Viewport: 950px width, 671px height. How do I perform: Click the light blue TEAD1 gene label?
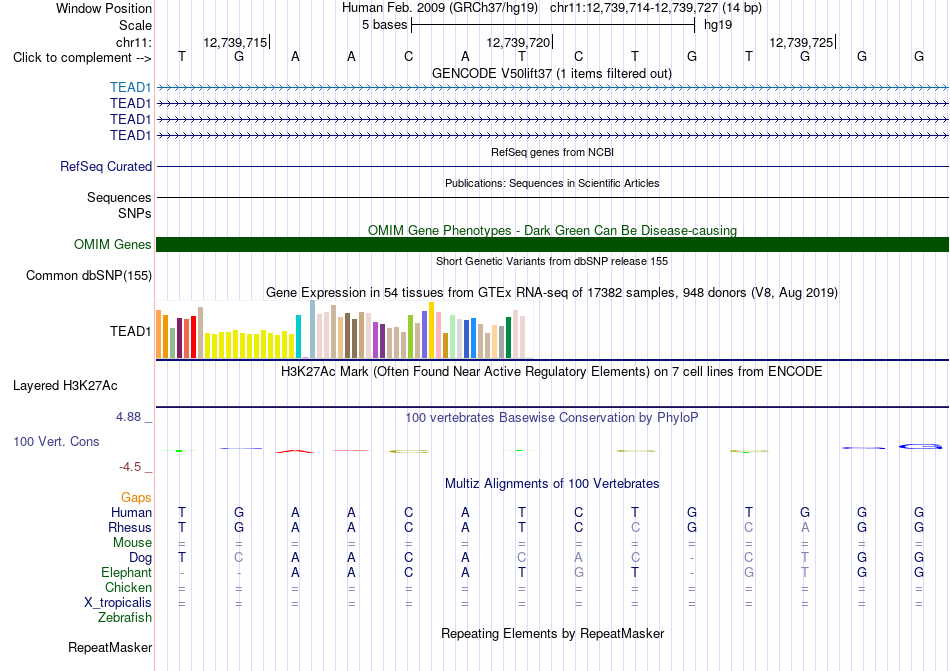click(x=130, y=88)
